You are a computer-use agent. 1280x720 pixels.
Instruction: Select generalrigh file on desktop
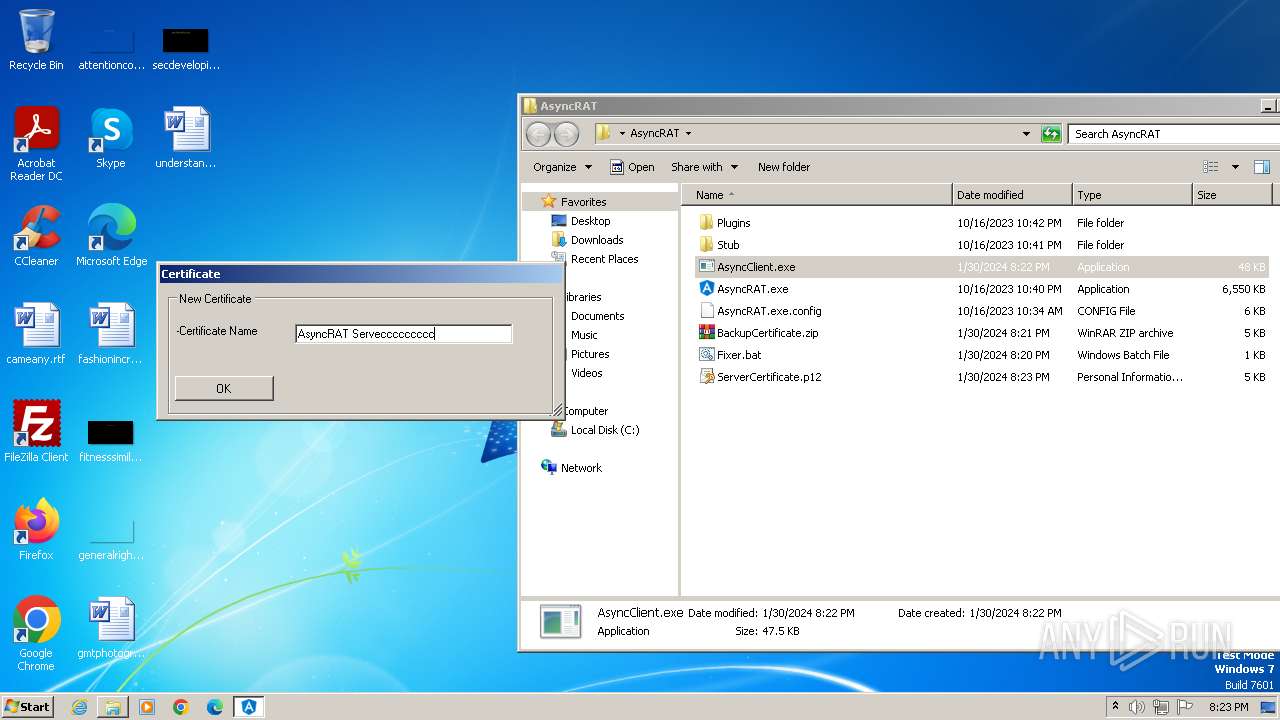[x=111, y=538]
